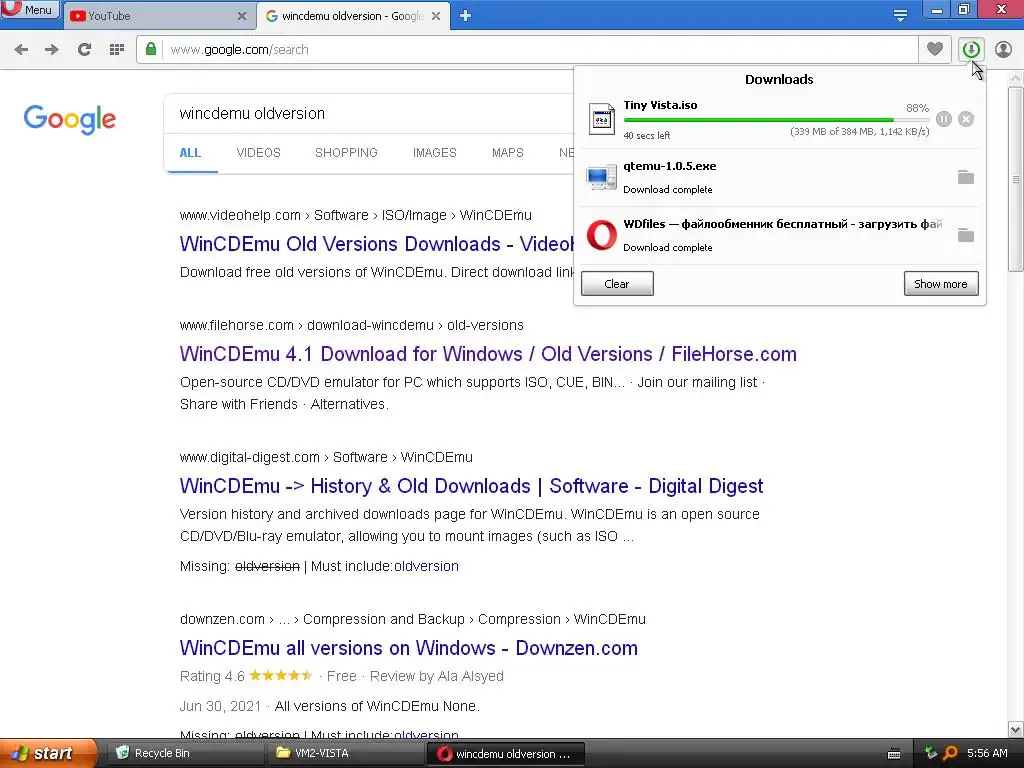Go forward to next page
Screen dimensions: 1024x768
[52, 50]
